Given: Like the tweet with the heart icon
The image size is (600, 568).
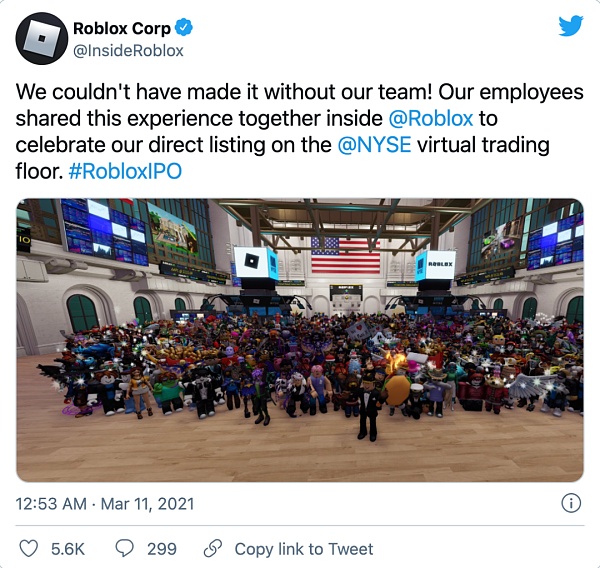Looking at the screenshot, I should coord(29,548).
